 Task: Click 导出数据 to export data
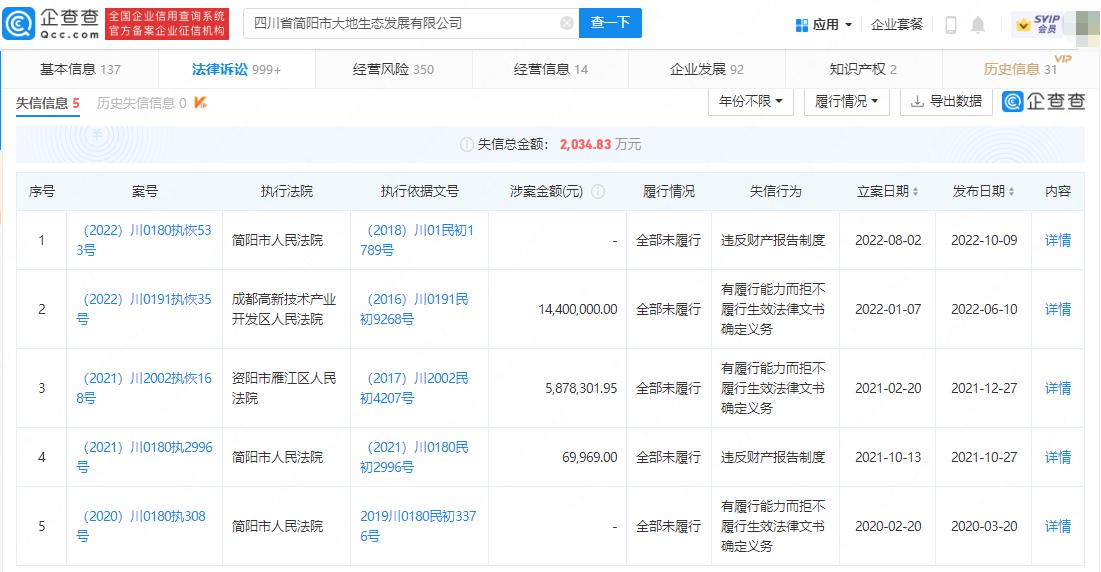click(x=946, y=102)
